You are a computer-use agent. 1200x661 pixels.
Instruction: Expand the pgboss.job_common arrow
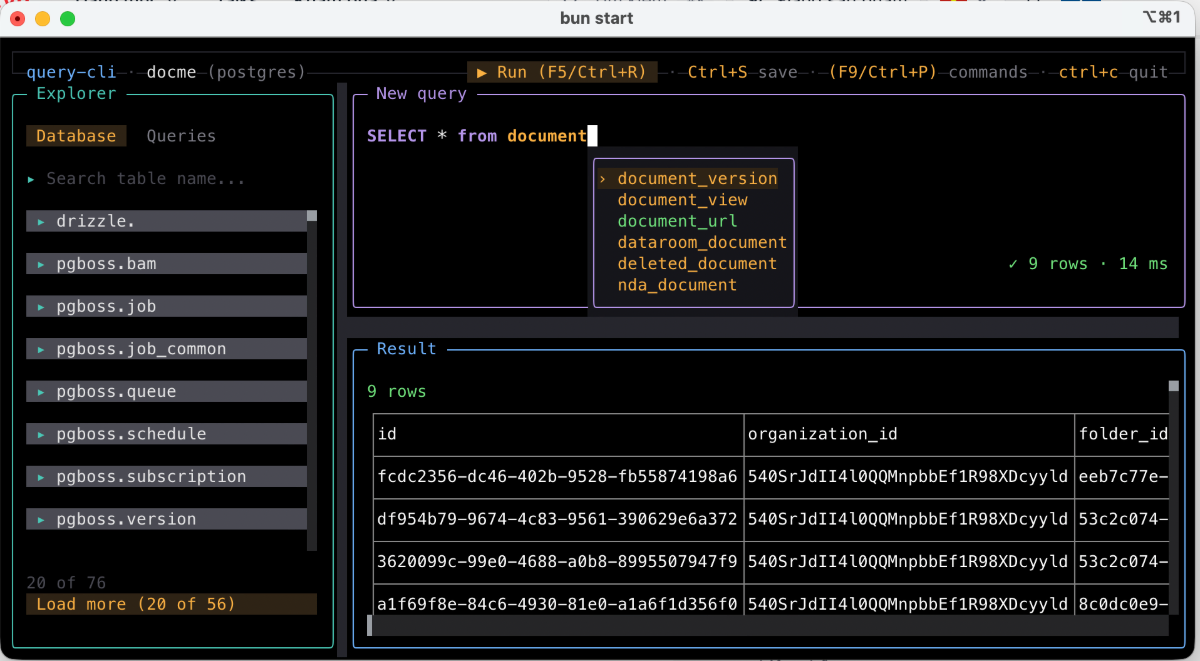click(x=41, y=349)
